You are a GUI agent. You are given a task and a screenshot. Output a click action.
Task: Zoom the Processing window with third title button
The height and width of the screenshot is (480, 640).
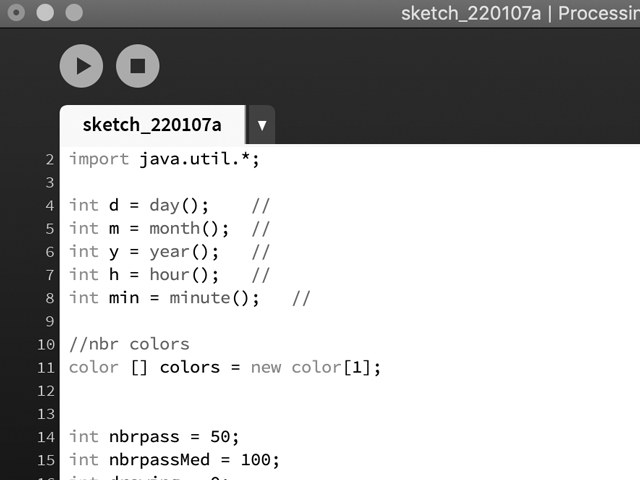pos(74,13)
